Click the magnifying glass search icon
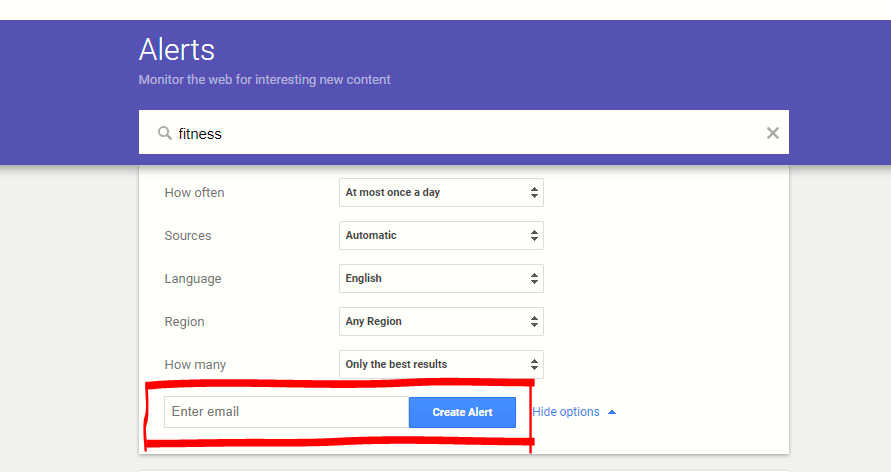 (x=165, y=133)
